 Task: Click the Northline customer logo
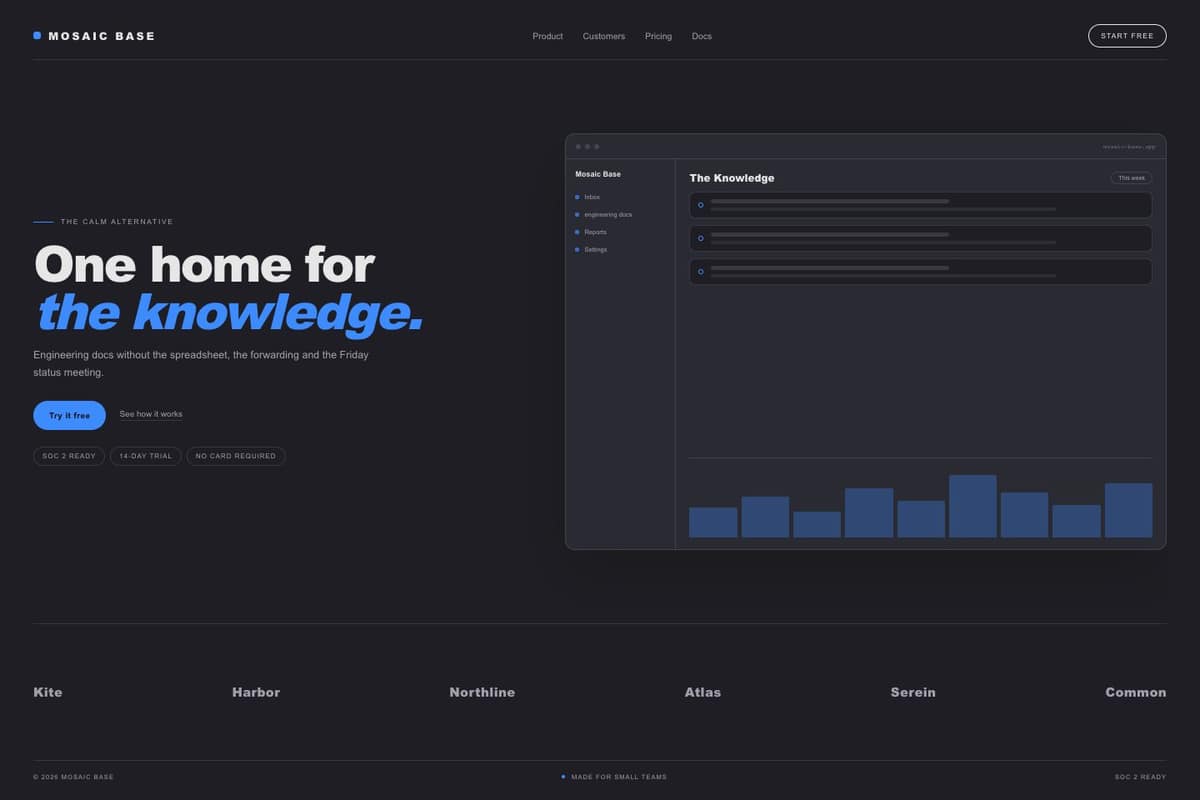pos(482,692)
